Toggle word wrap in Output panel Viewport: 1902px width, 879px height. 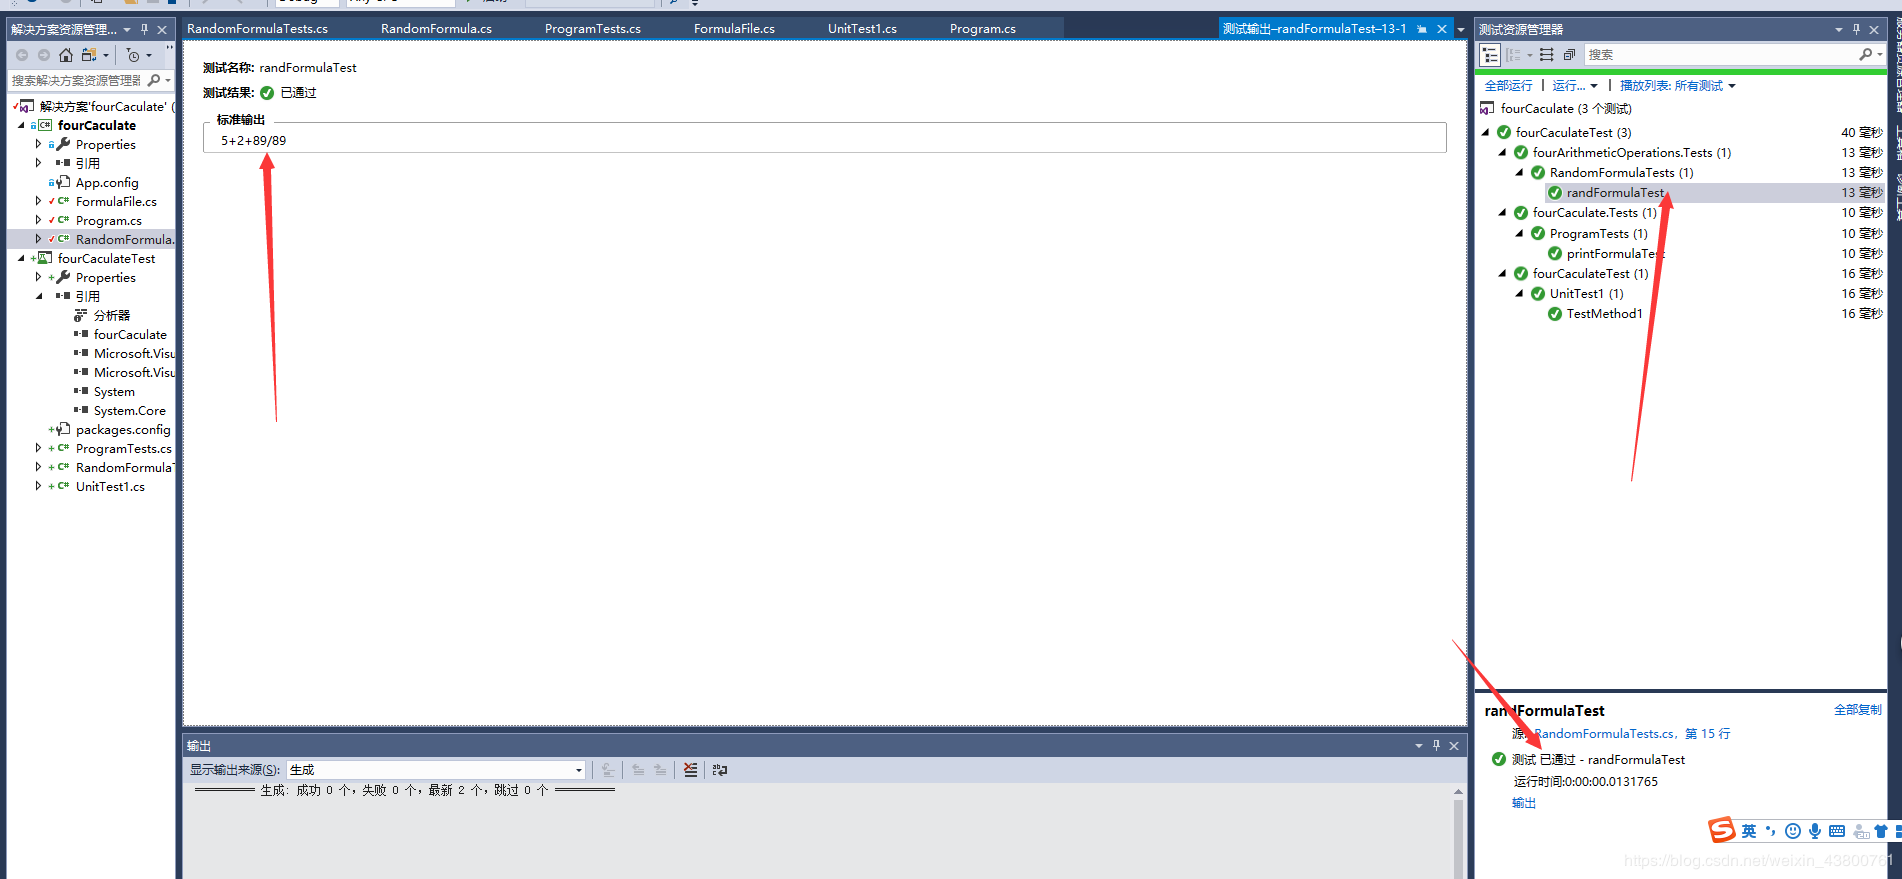pyautogui.click(x=720, y=770)
